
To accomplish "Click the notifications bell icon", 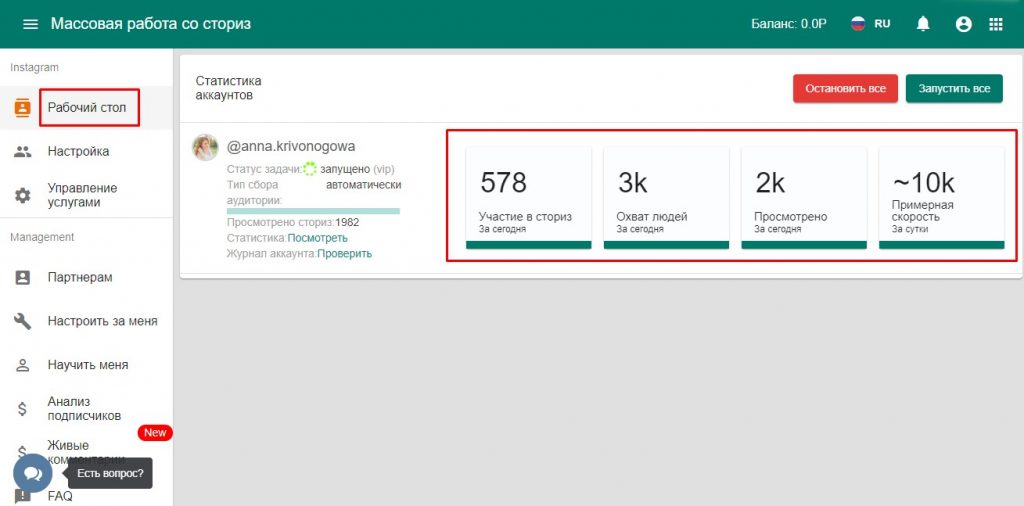I will coord(923,24).
